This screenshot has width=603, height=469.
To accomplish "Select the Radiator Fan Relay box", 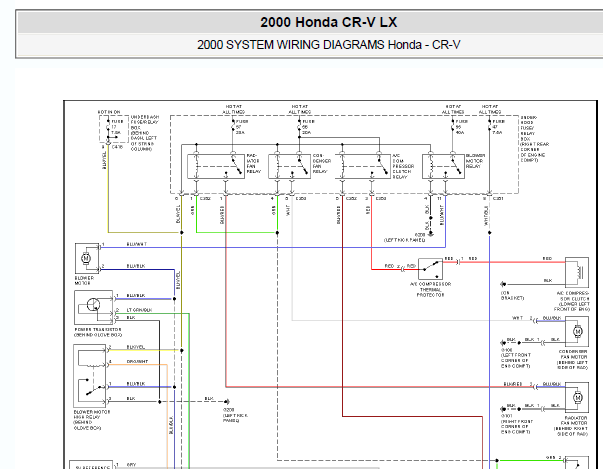I will click(216, 166).
